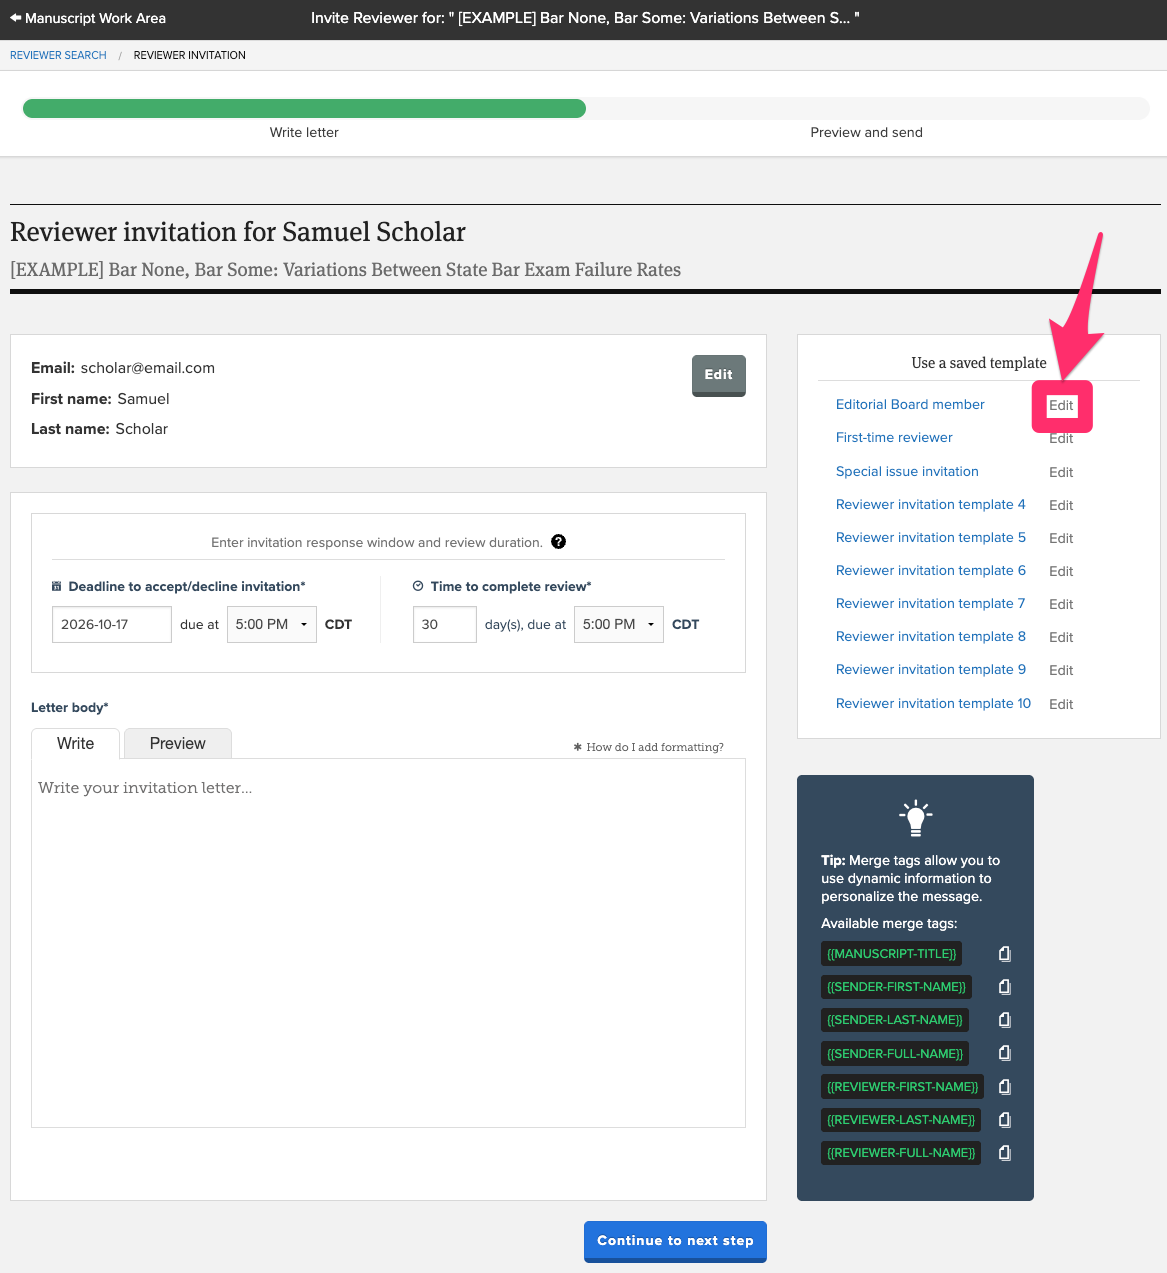Open the invitation deadline time dropdown
Screen dimensions: 1167x1273
(x=272, y=624)
